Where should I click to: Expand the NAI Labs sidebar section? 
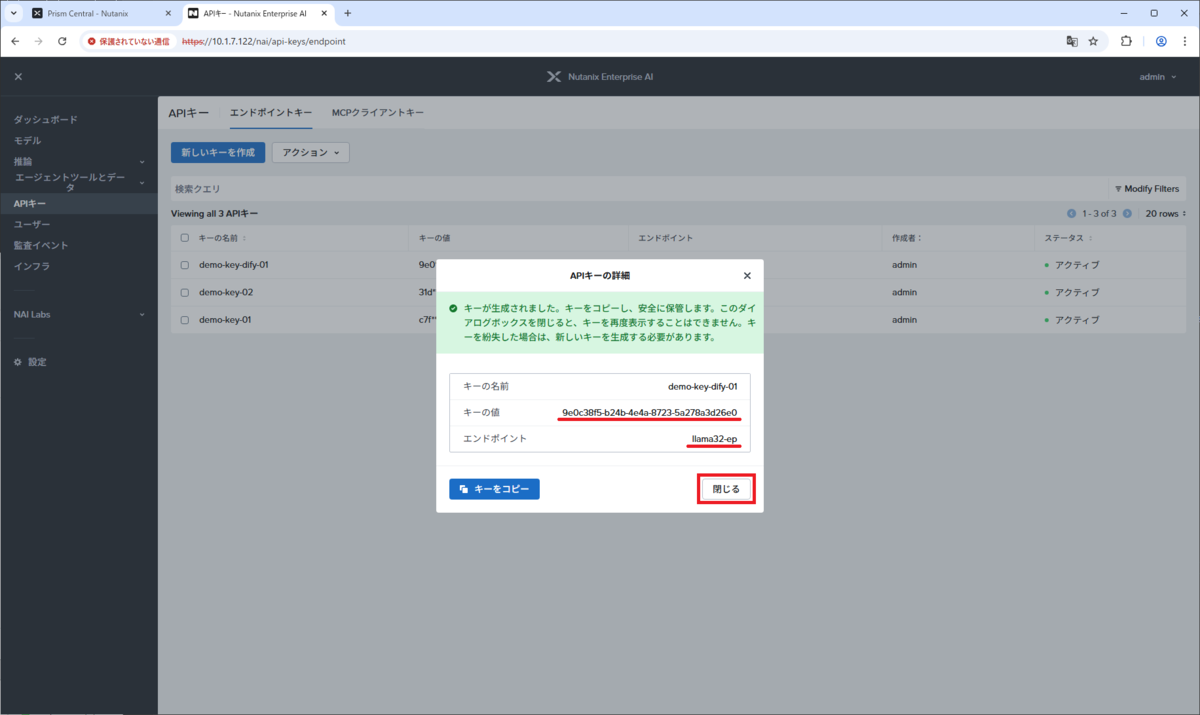click(x=79, y=314)
